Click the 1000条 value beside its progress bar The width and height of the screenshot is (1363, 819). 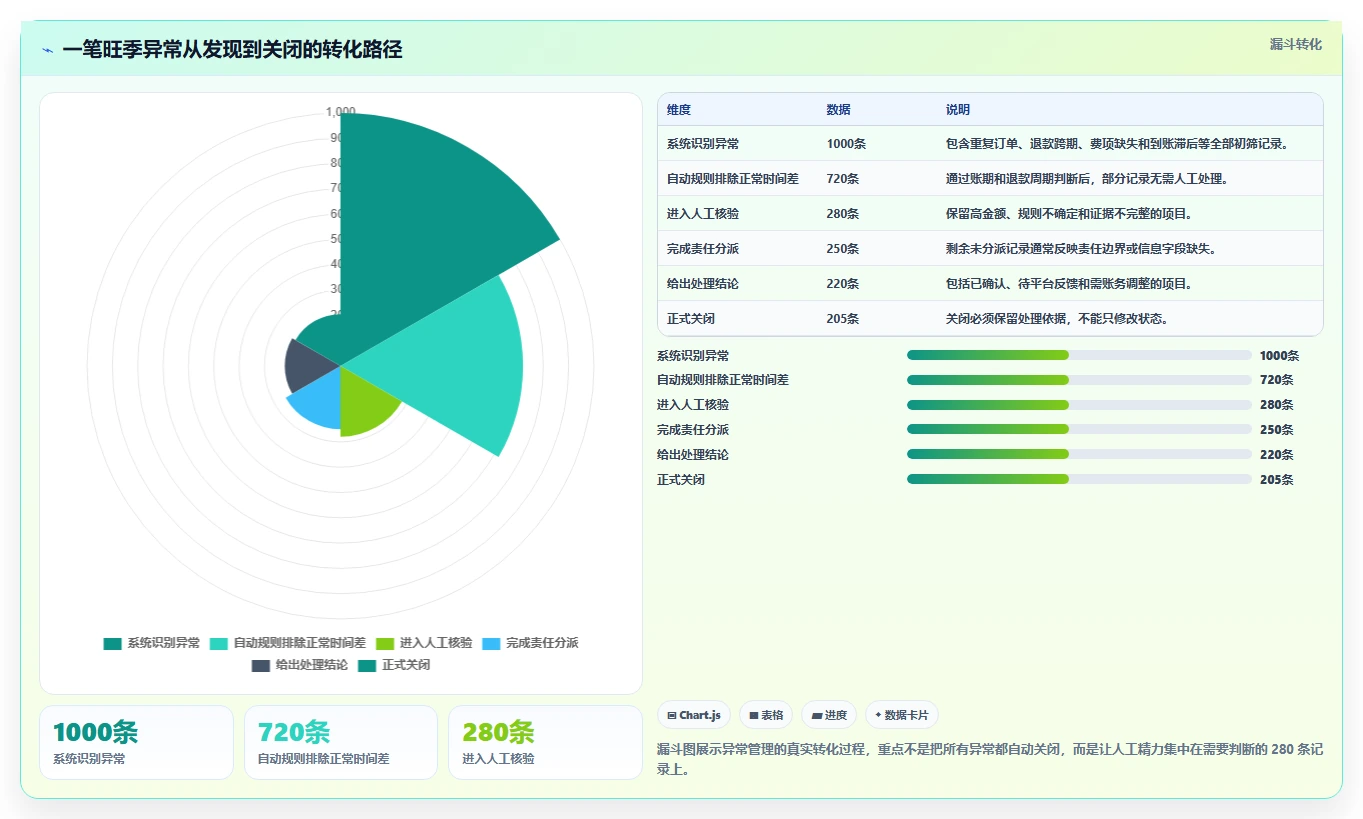1280,355
